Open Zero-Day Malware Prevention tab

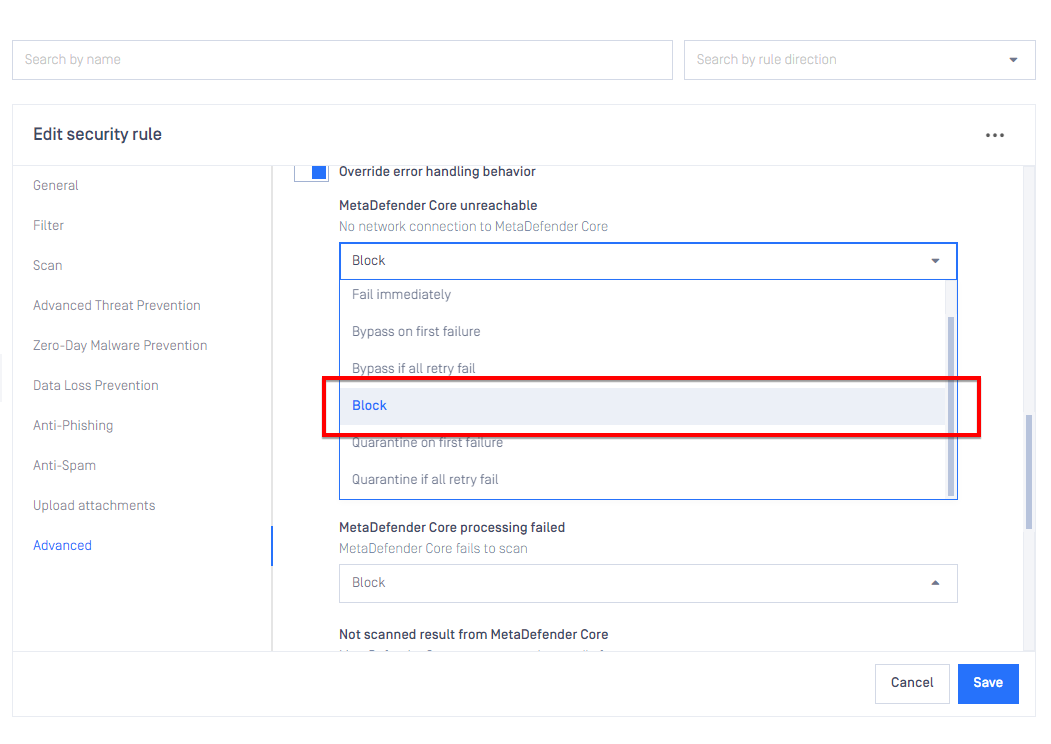click(120, 346)
